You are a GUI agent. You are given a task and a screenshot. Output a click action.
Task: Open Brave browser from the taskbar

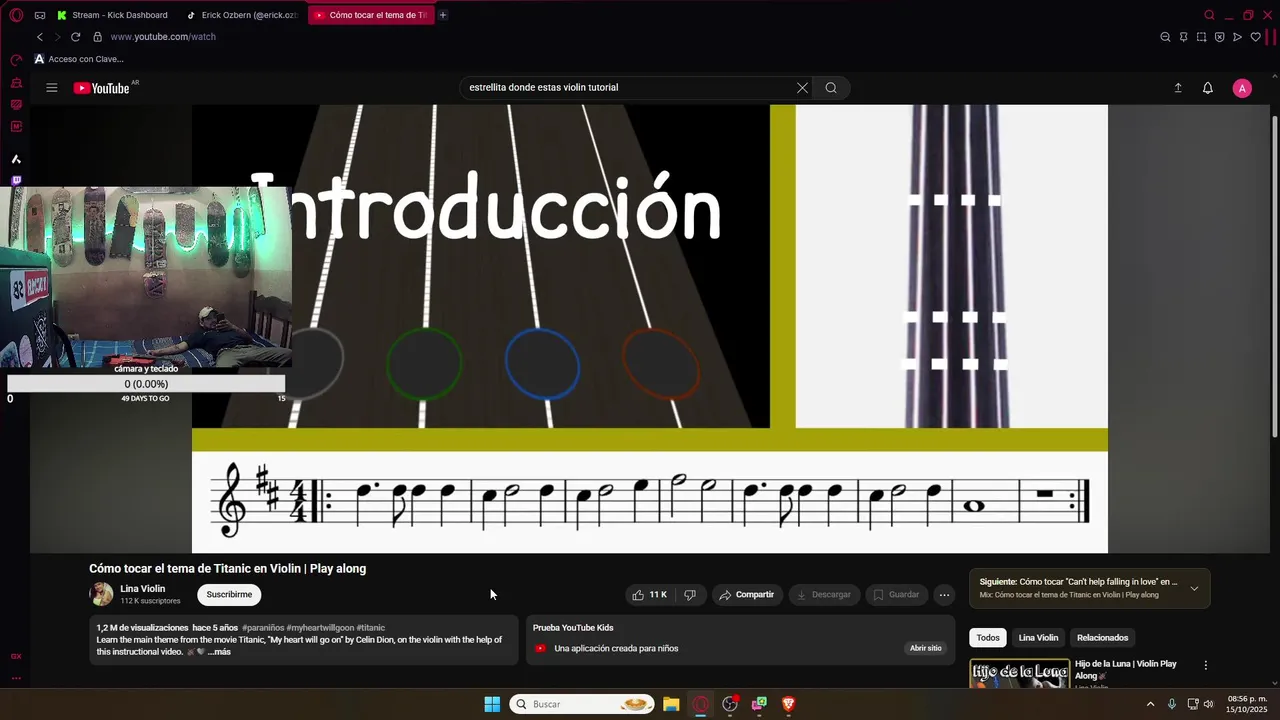788,704
